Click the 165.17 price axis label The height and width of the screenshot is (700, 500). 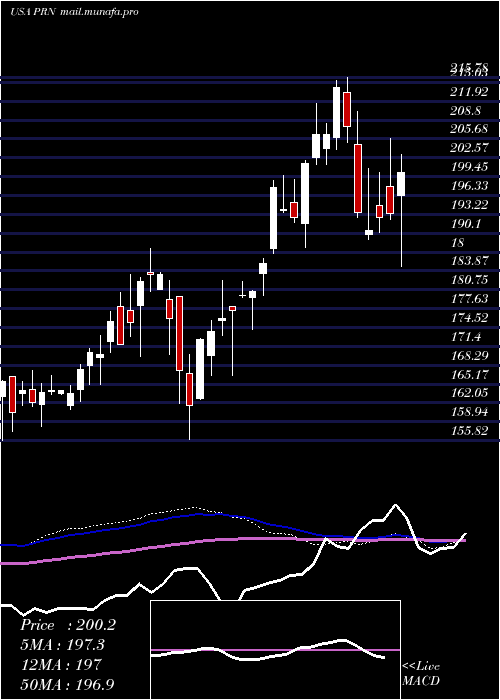(469, 375)
